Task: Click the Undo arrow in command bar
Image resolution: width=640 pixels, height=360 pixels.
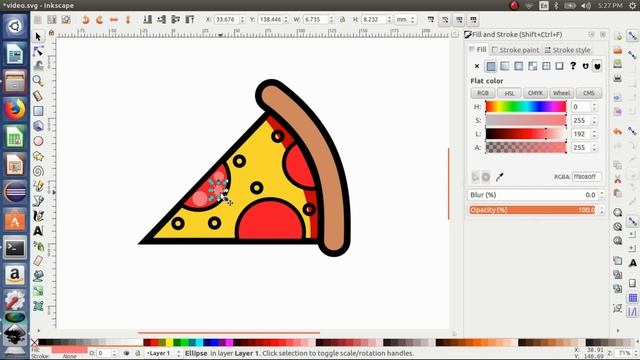Action: (x=618, y=132)
